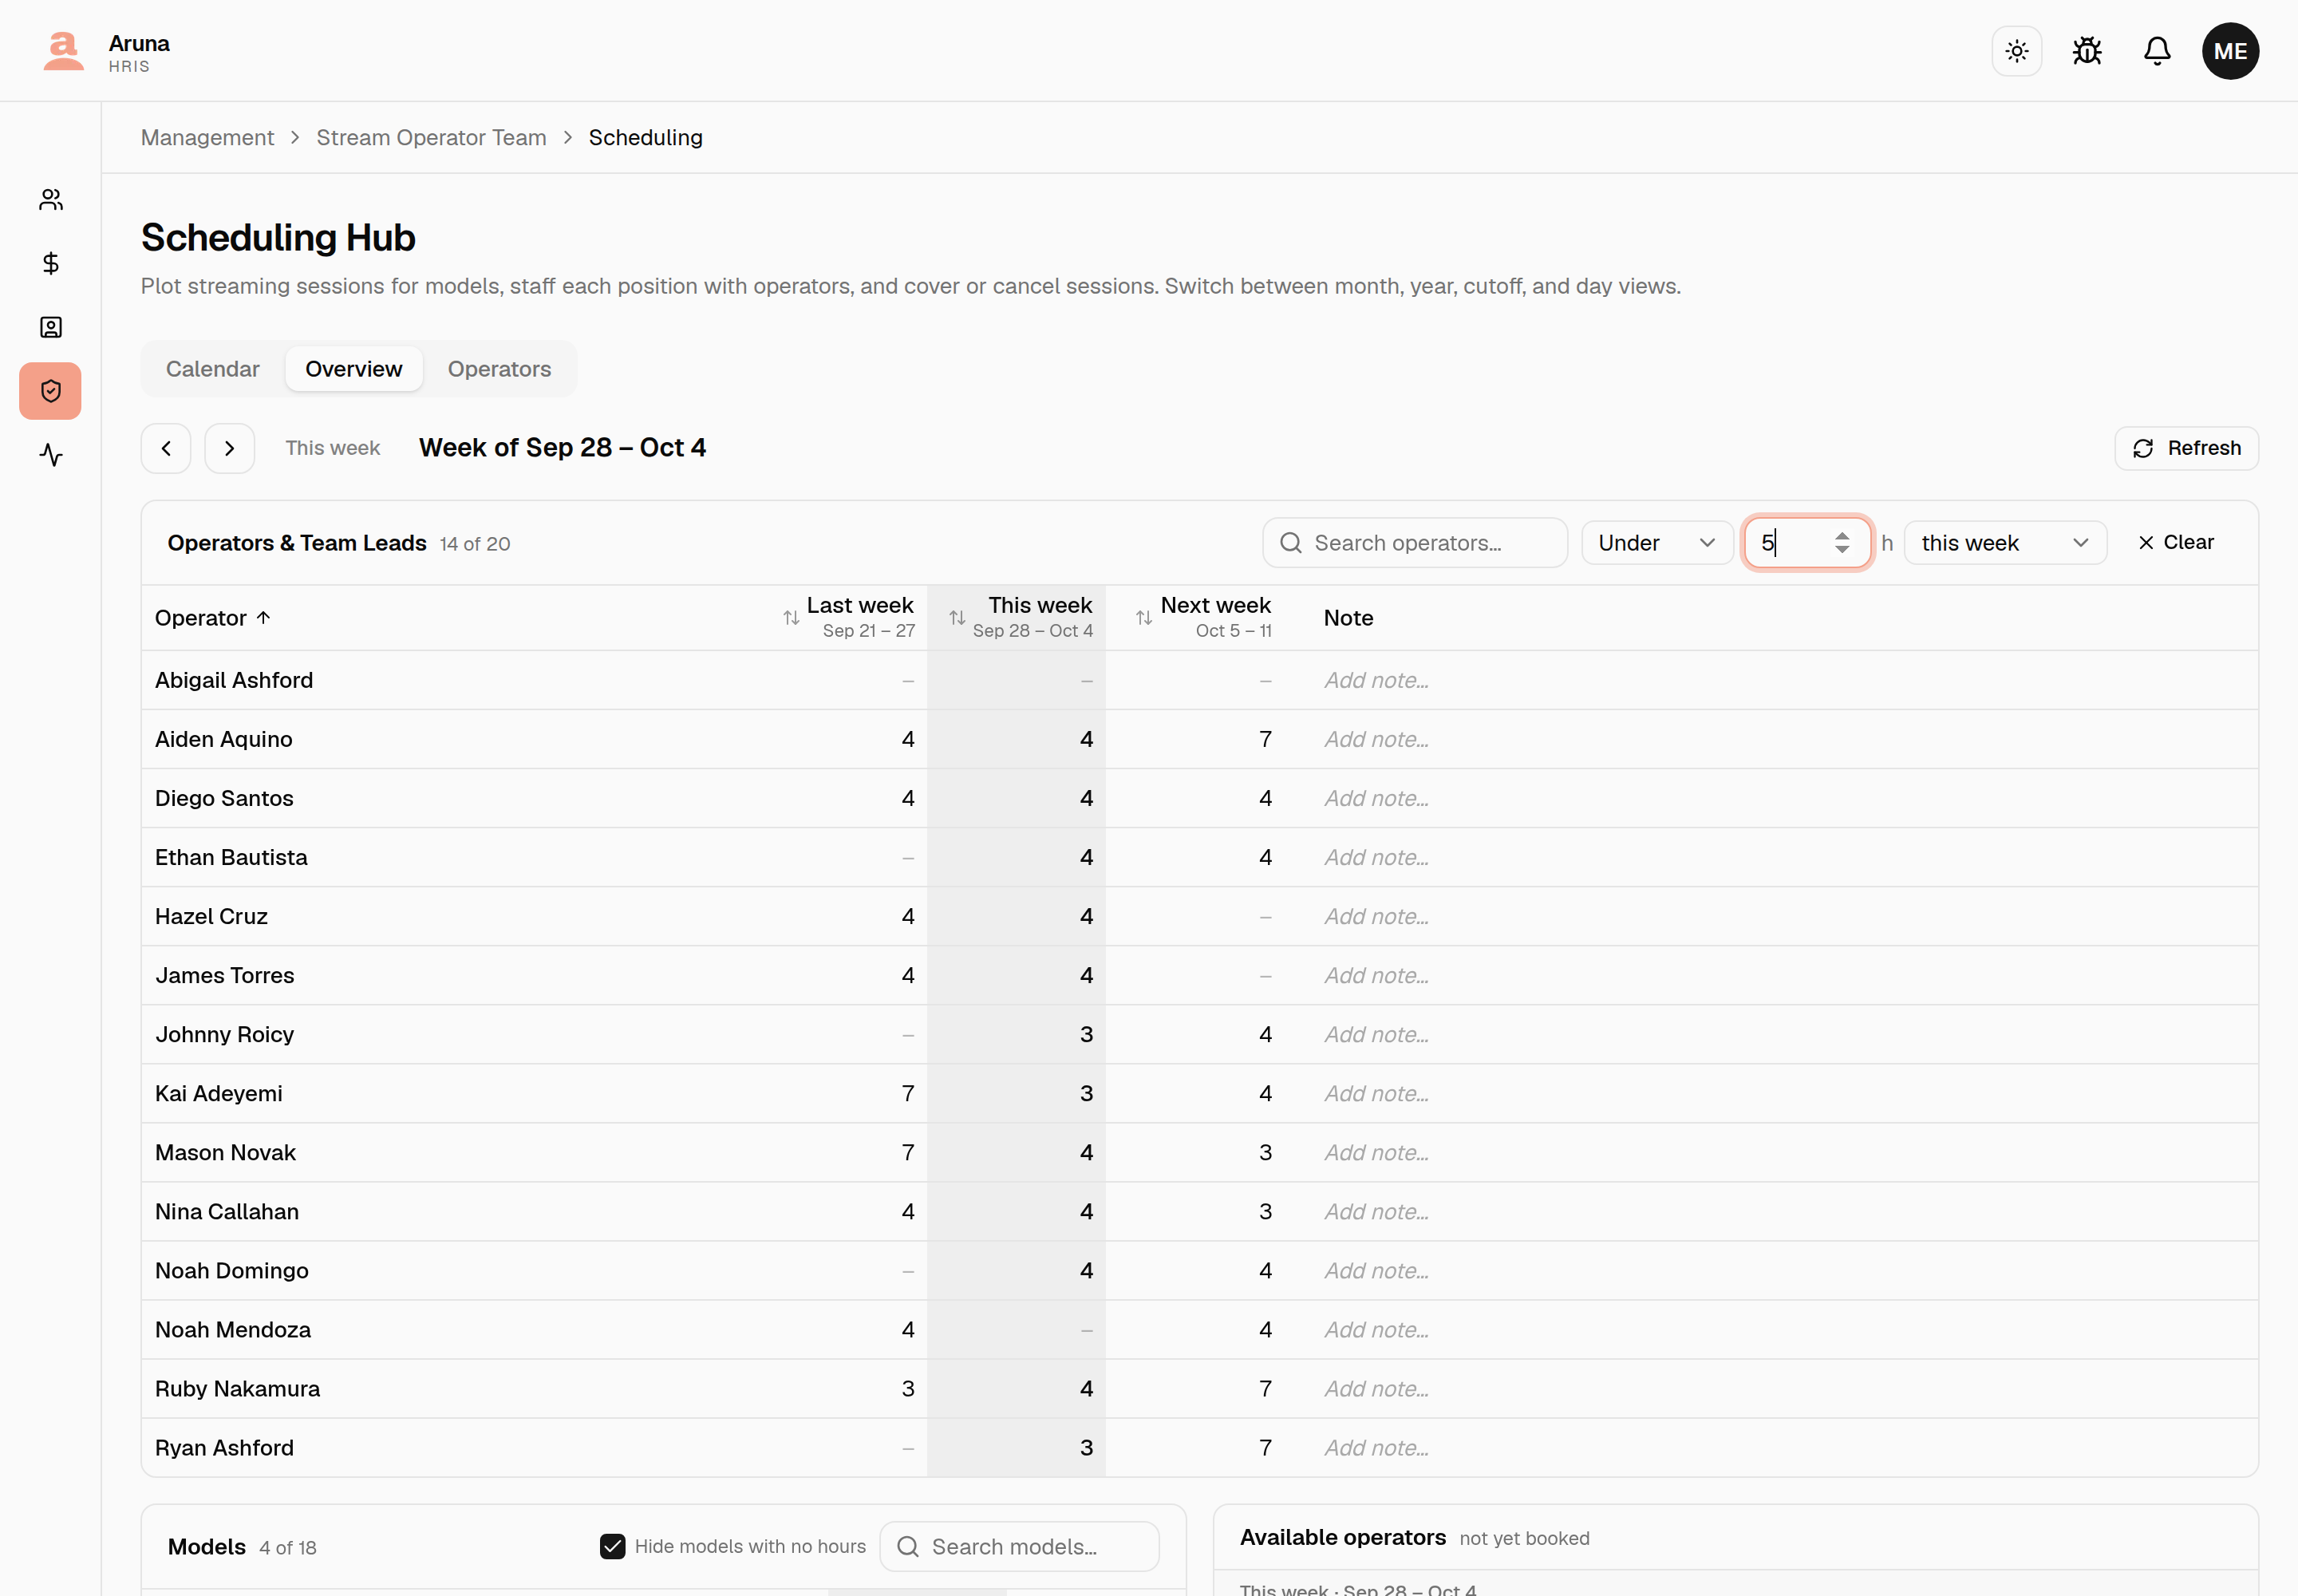Switch to the Operators tab
Viewport: 2298px width, 1596px height.
click(x=499, y=369)
